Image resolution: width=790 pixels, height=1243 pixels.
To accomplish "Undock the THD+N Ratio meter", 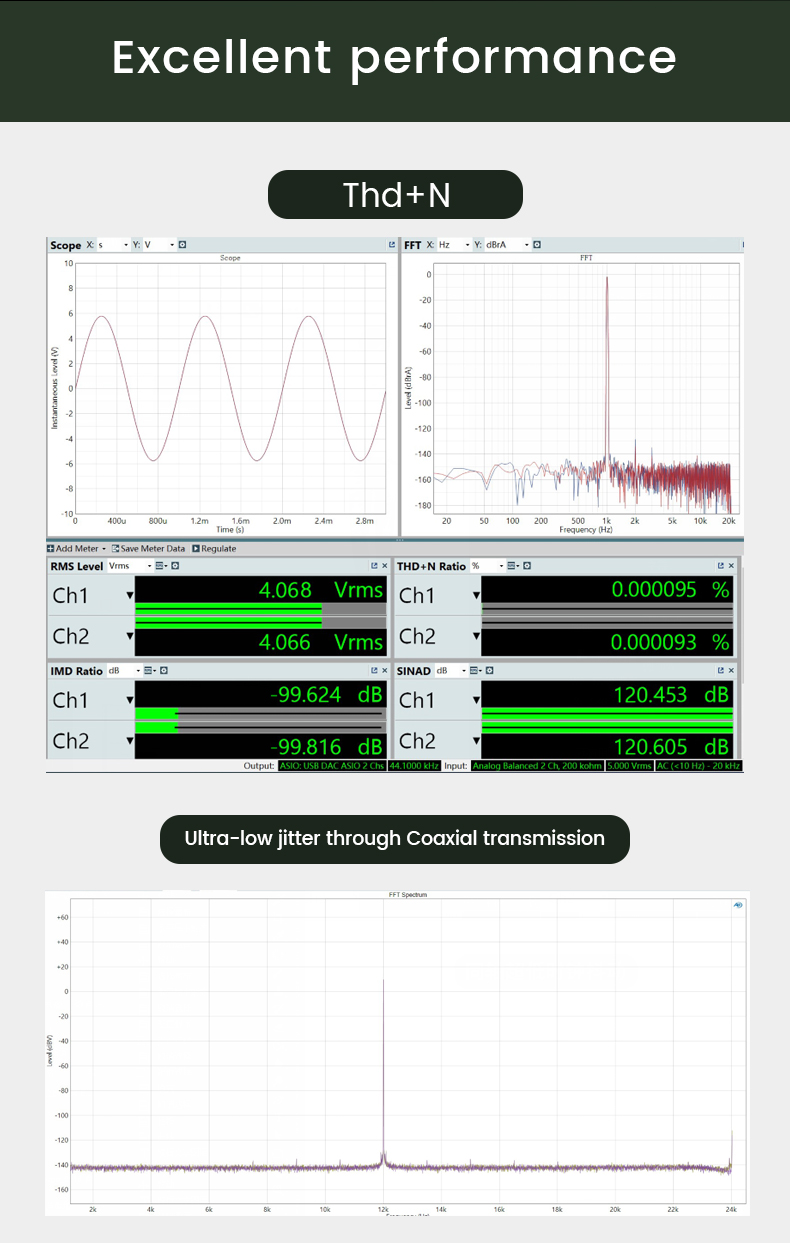I will tap(720, 566).
